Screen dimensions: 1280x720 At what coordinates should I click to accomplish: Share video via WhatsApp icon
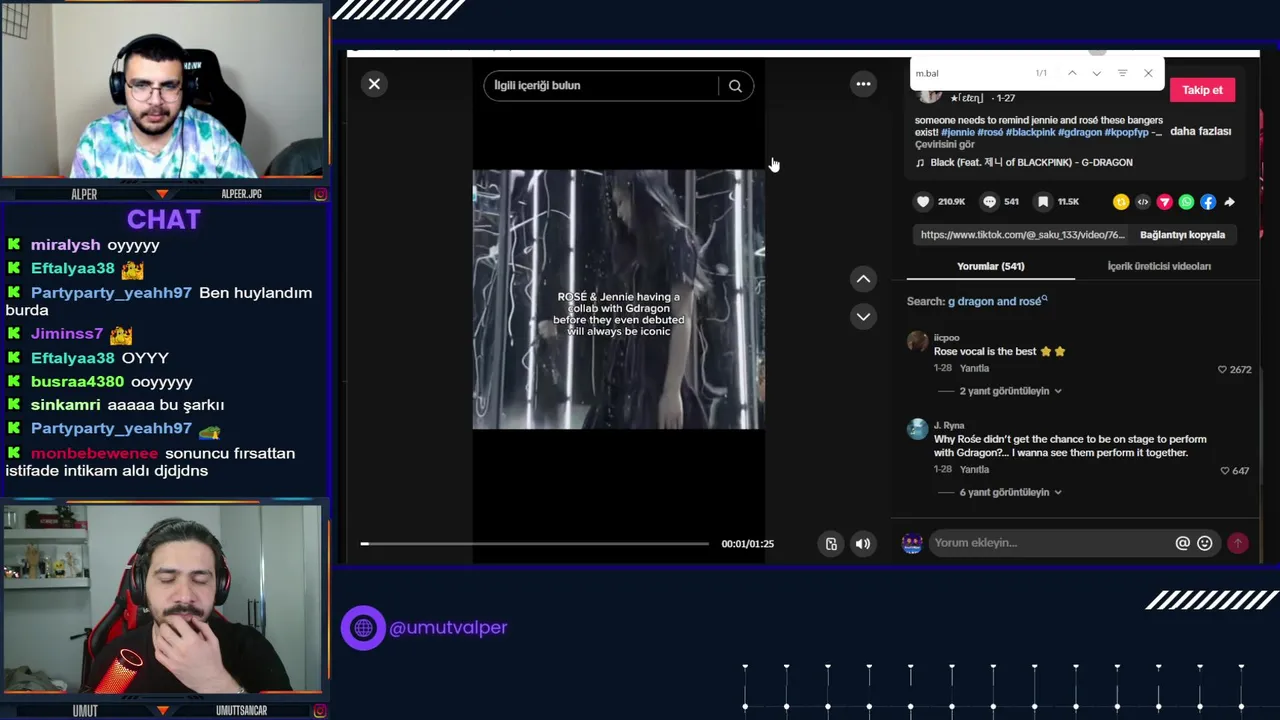[x=1186, y=202]
